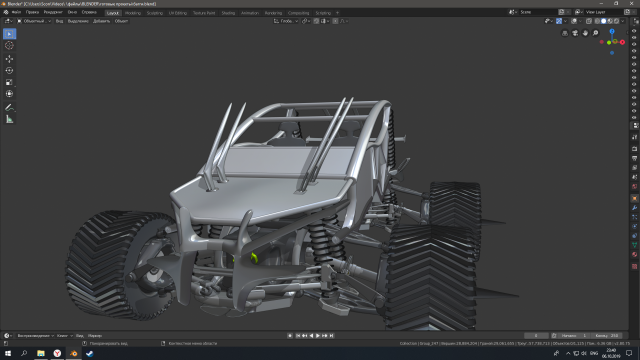Click the Blender logo menu icon
Image resolution: width=640 pixels, height=360 pixels.
(6, 12)
